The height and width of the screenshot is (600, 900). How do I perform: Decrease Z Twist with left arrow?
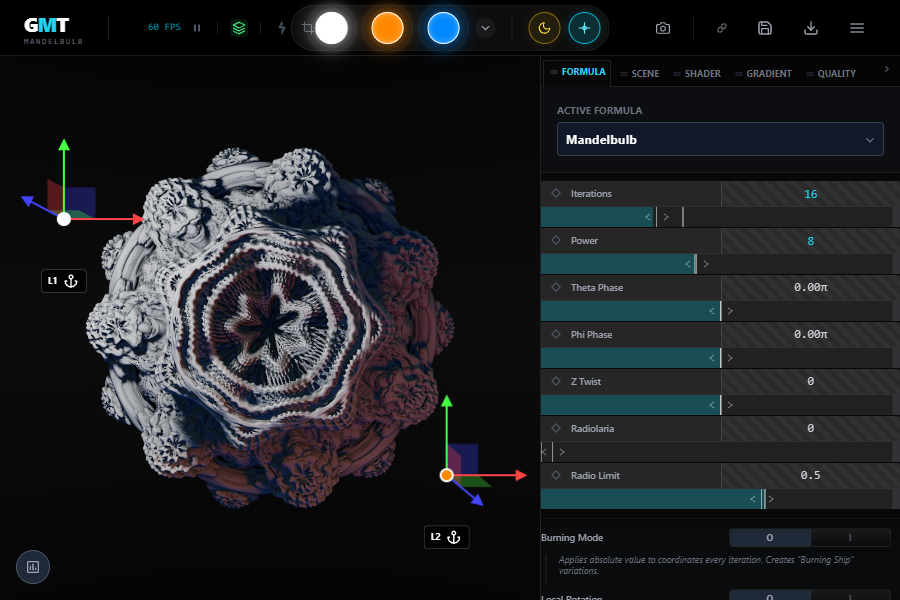tap(712, 405)
